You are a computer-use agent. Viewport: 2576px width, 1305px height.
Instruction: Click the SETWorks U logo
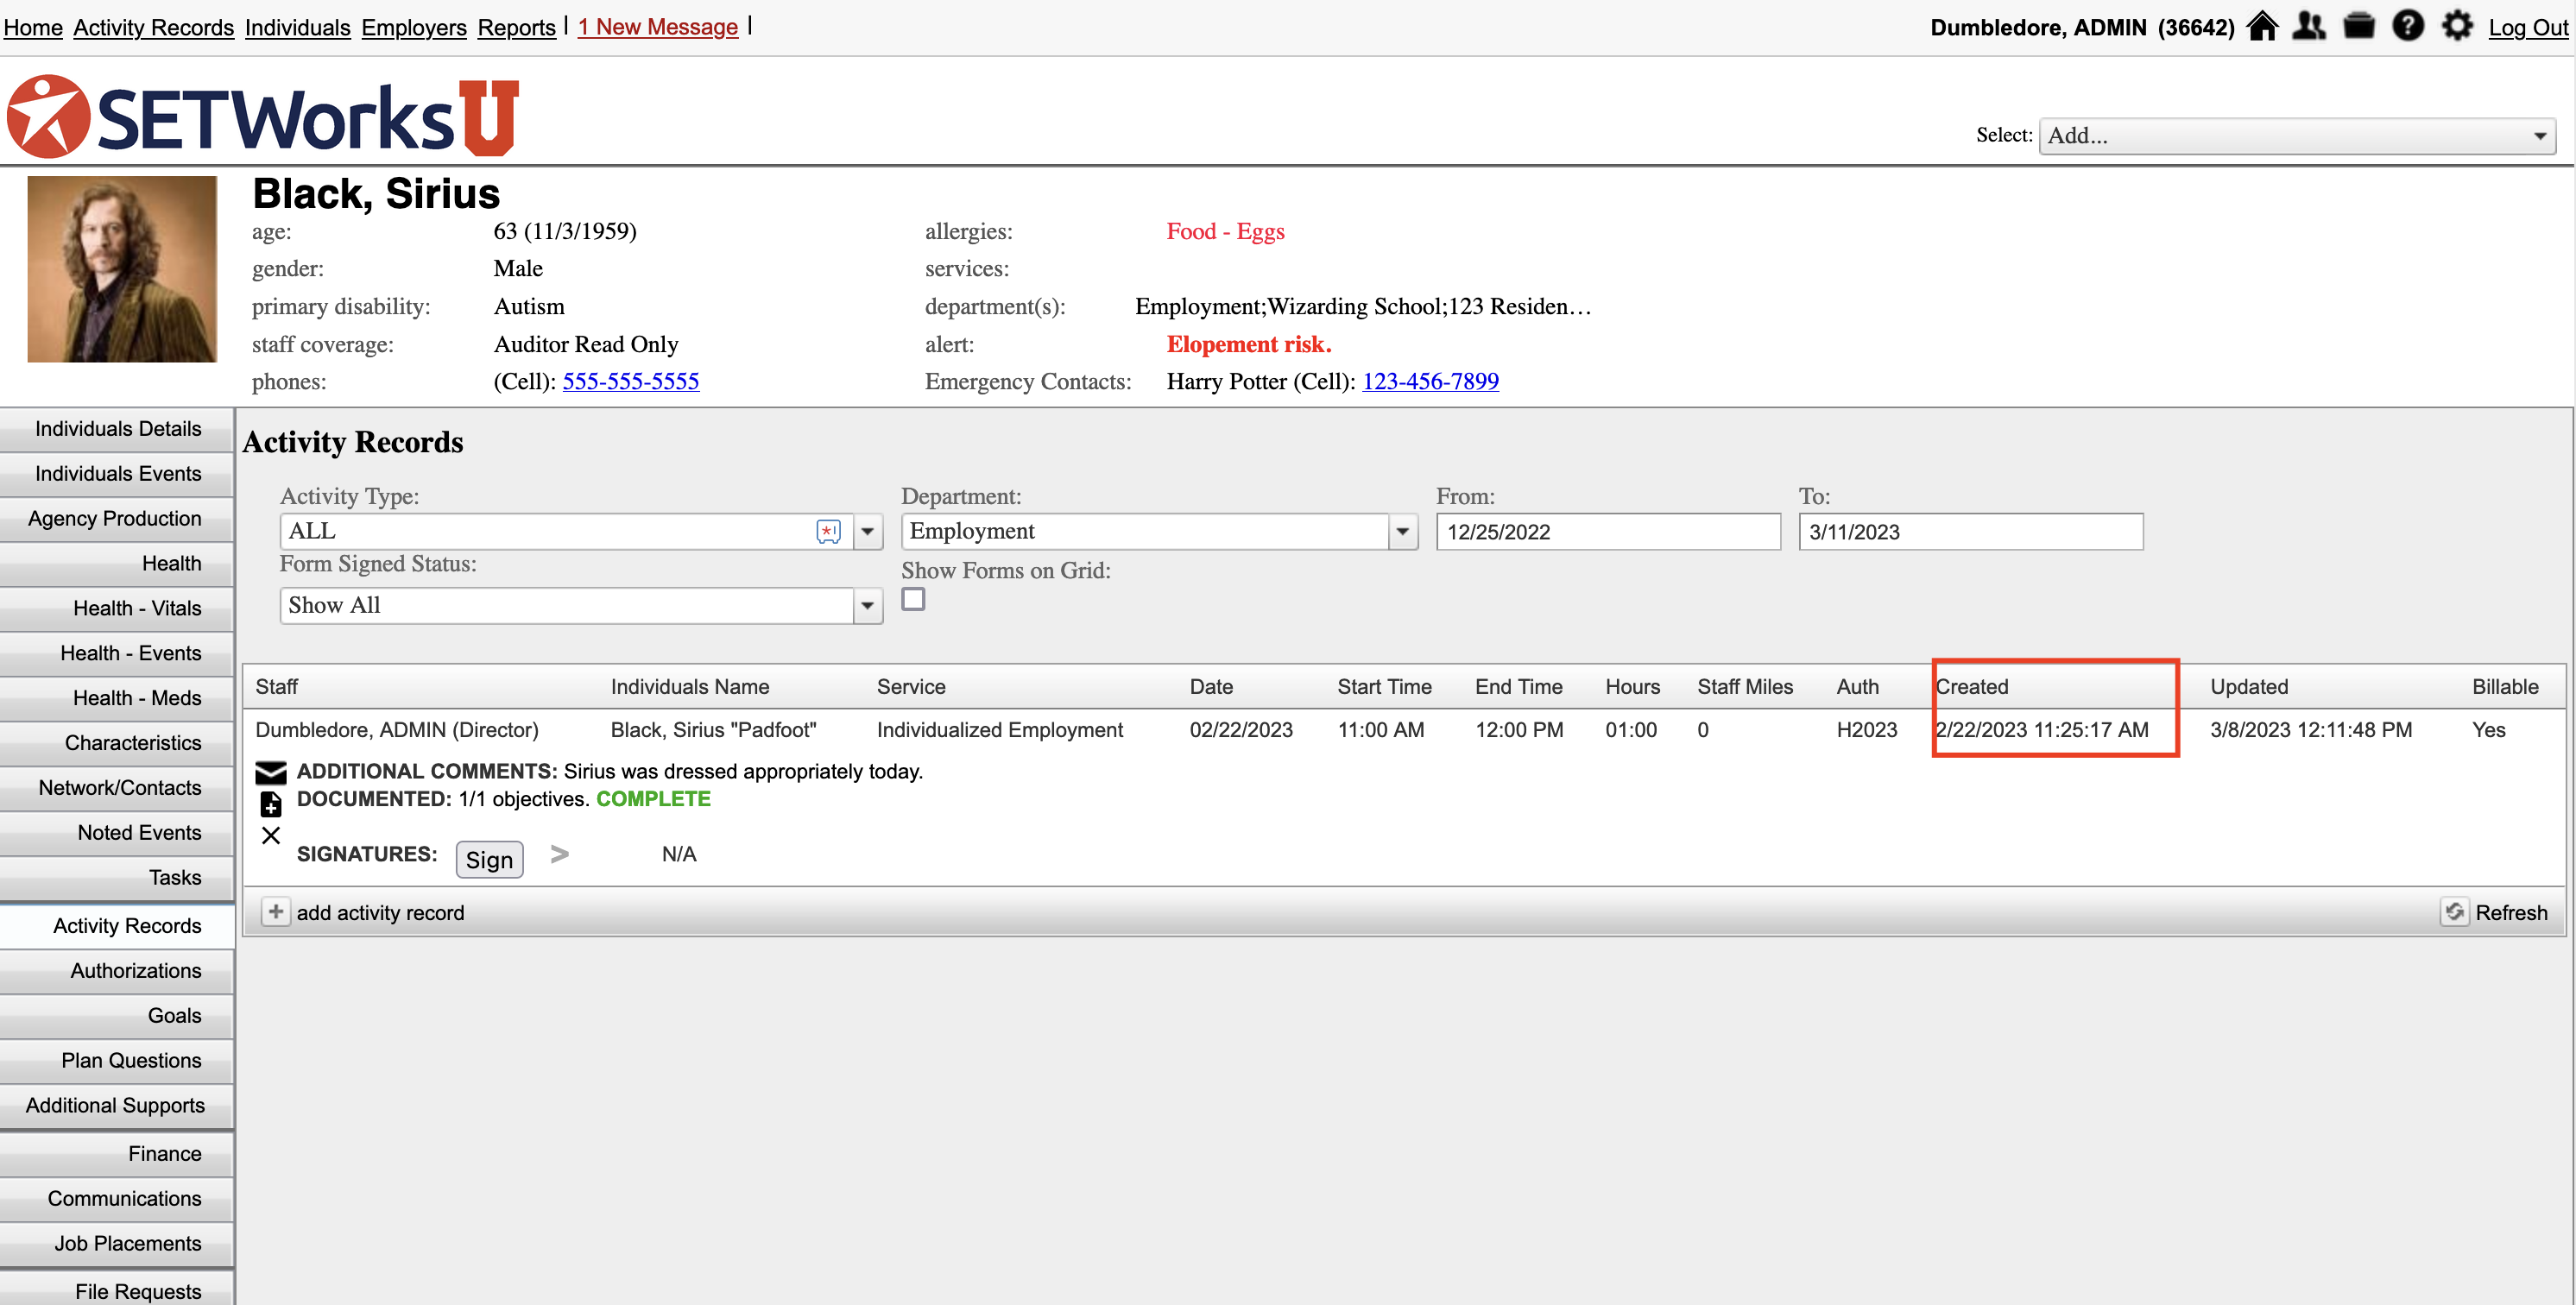[263, 116]
